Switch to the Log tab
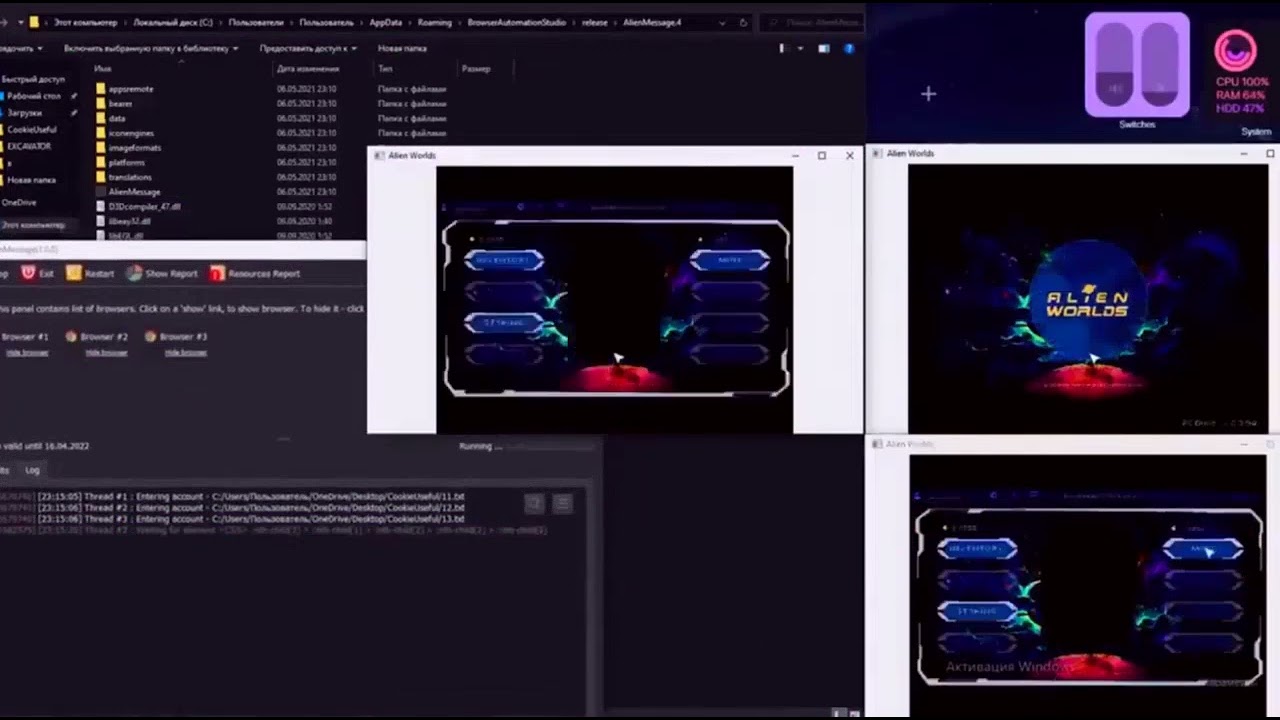 (33, 470)
